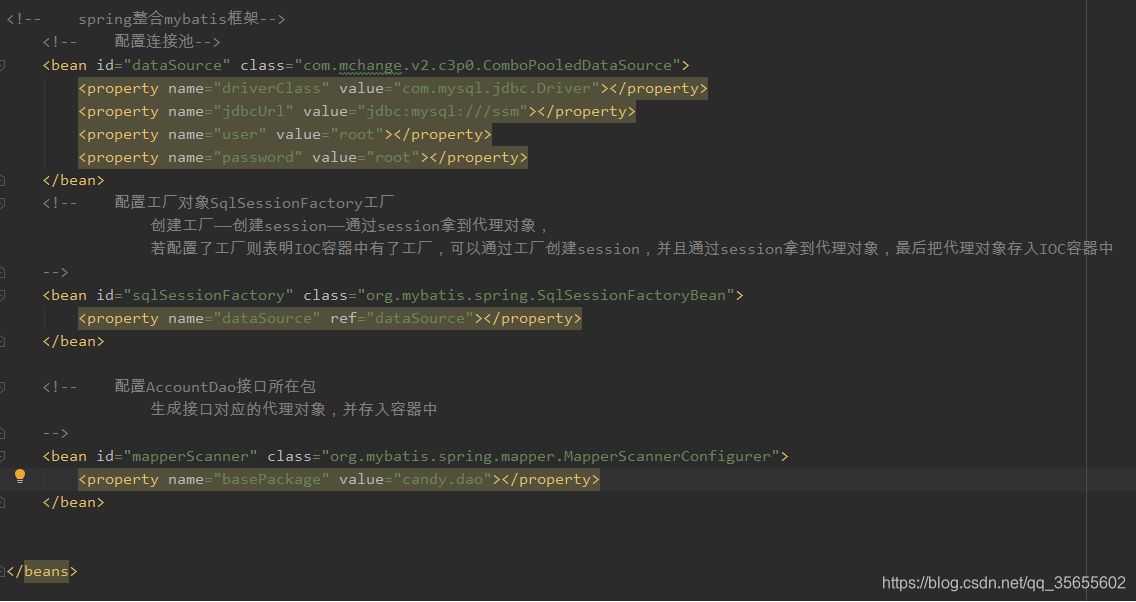Click the id "sqlSessionFactory" value
This screenshot has width=1136, height=602.
(x=209, y=296)
